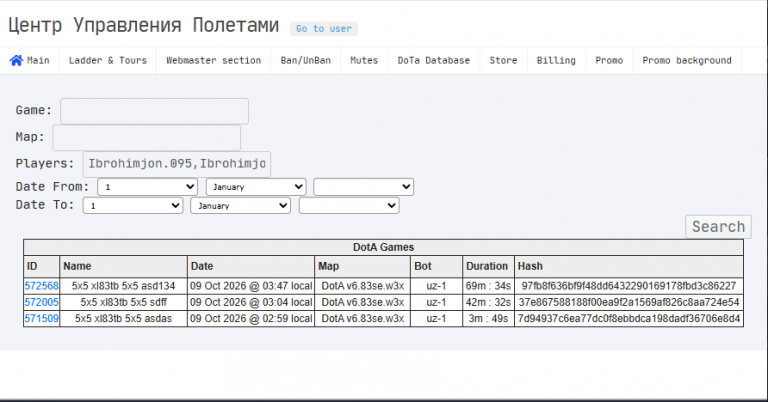Image resolution: width=768 pixels, height=402 pixels.
Task: Switch to the DoTa Database tab
Action: coord(433,60)
